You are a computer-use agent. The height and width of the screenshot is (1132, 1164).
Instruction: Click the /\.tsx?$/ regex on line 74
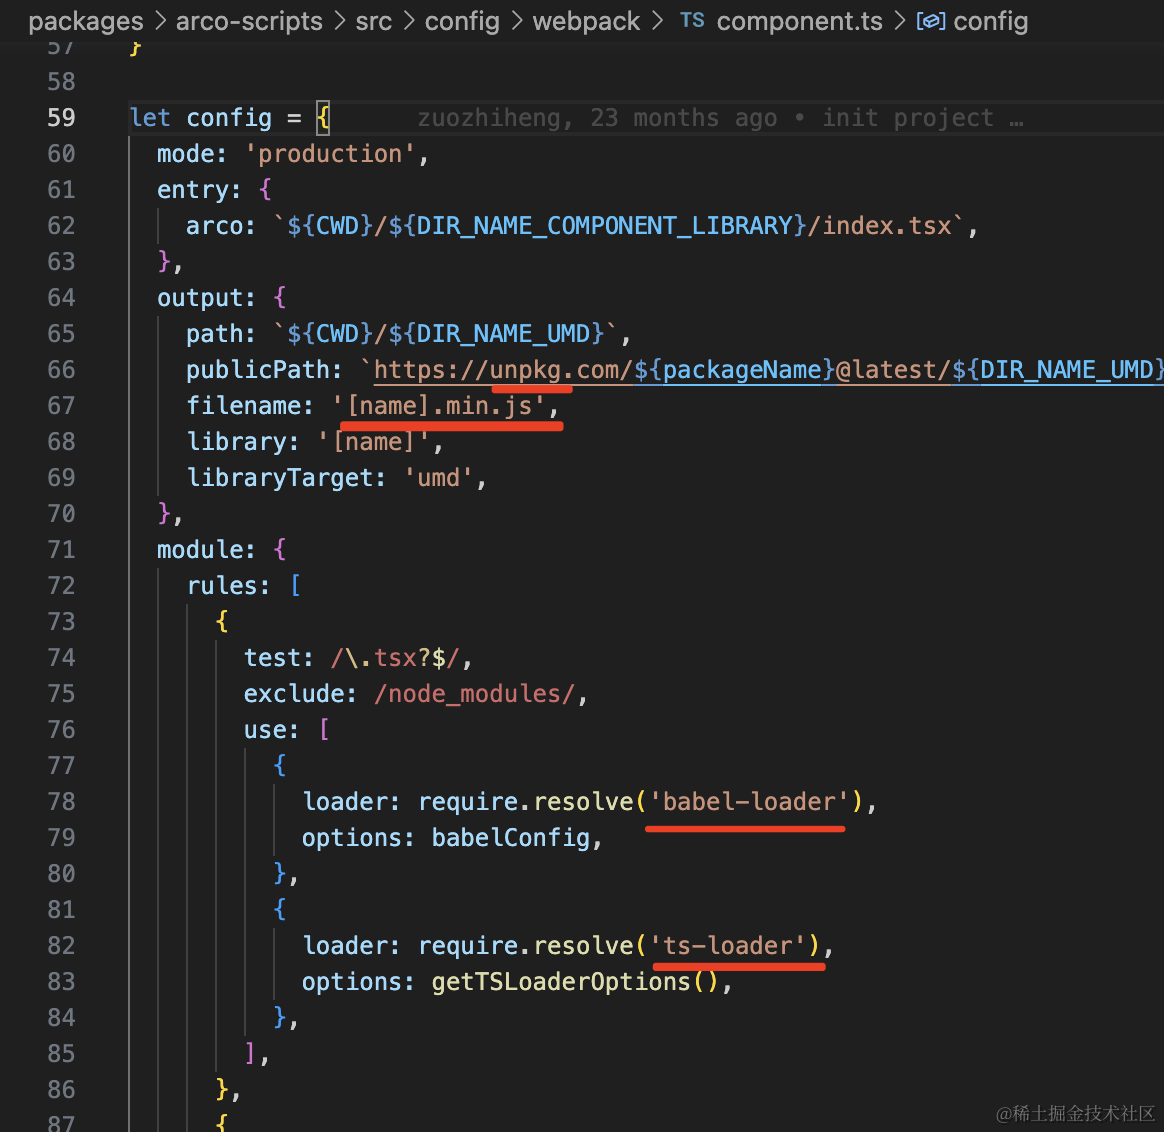click(395, 658)
